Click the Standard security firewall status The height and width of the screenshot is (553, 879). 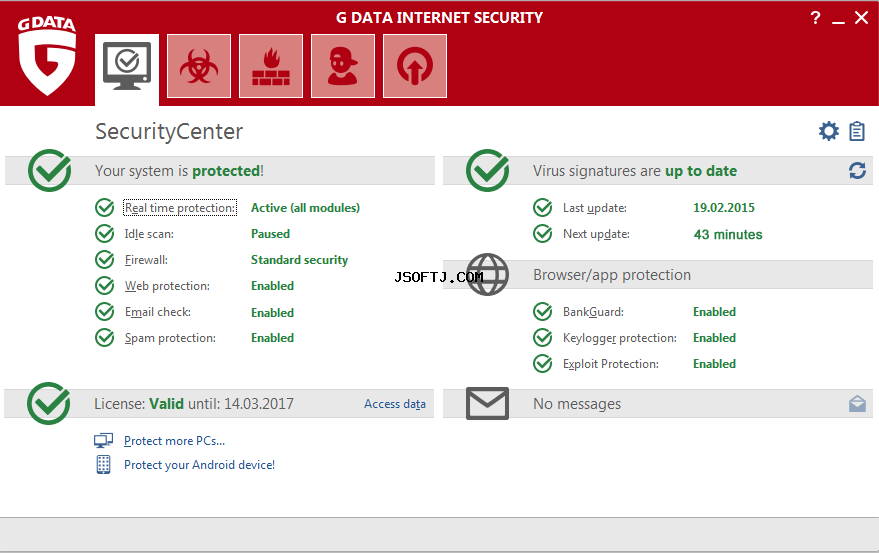click(299, 260)
